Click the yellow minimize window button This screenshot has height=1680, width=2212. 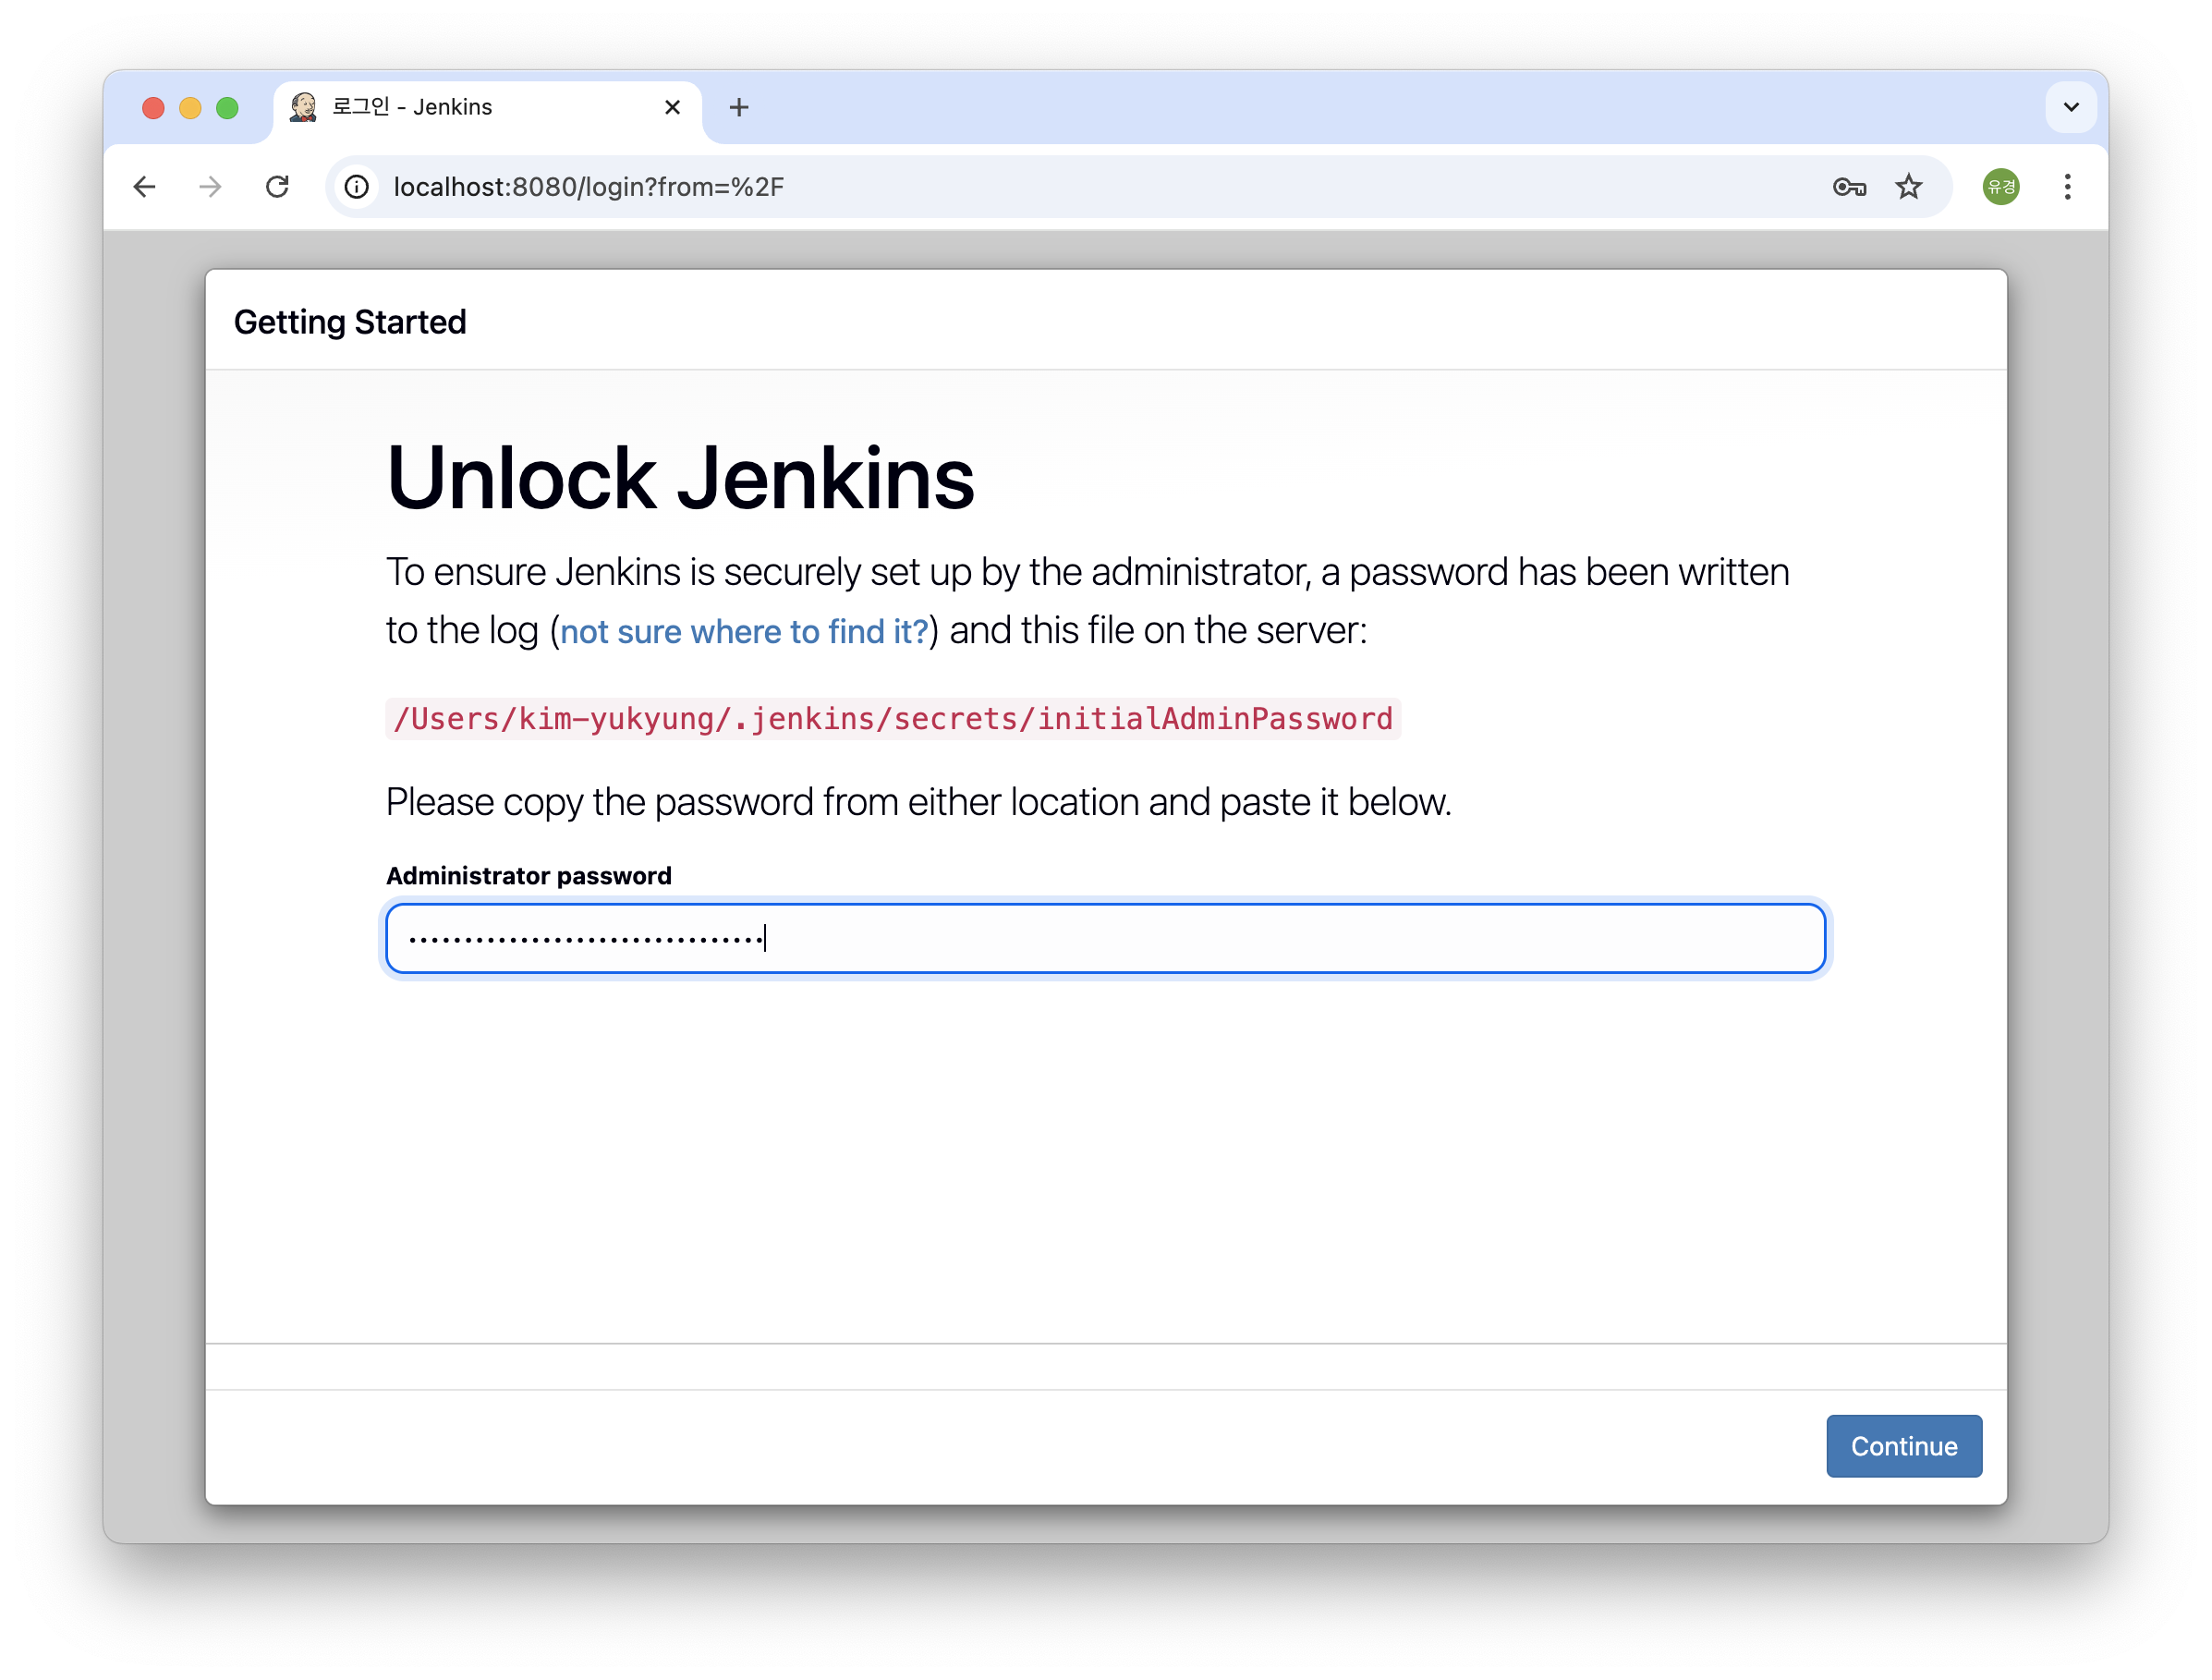(190, 108)
